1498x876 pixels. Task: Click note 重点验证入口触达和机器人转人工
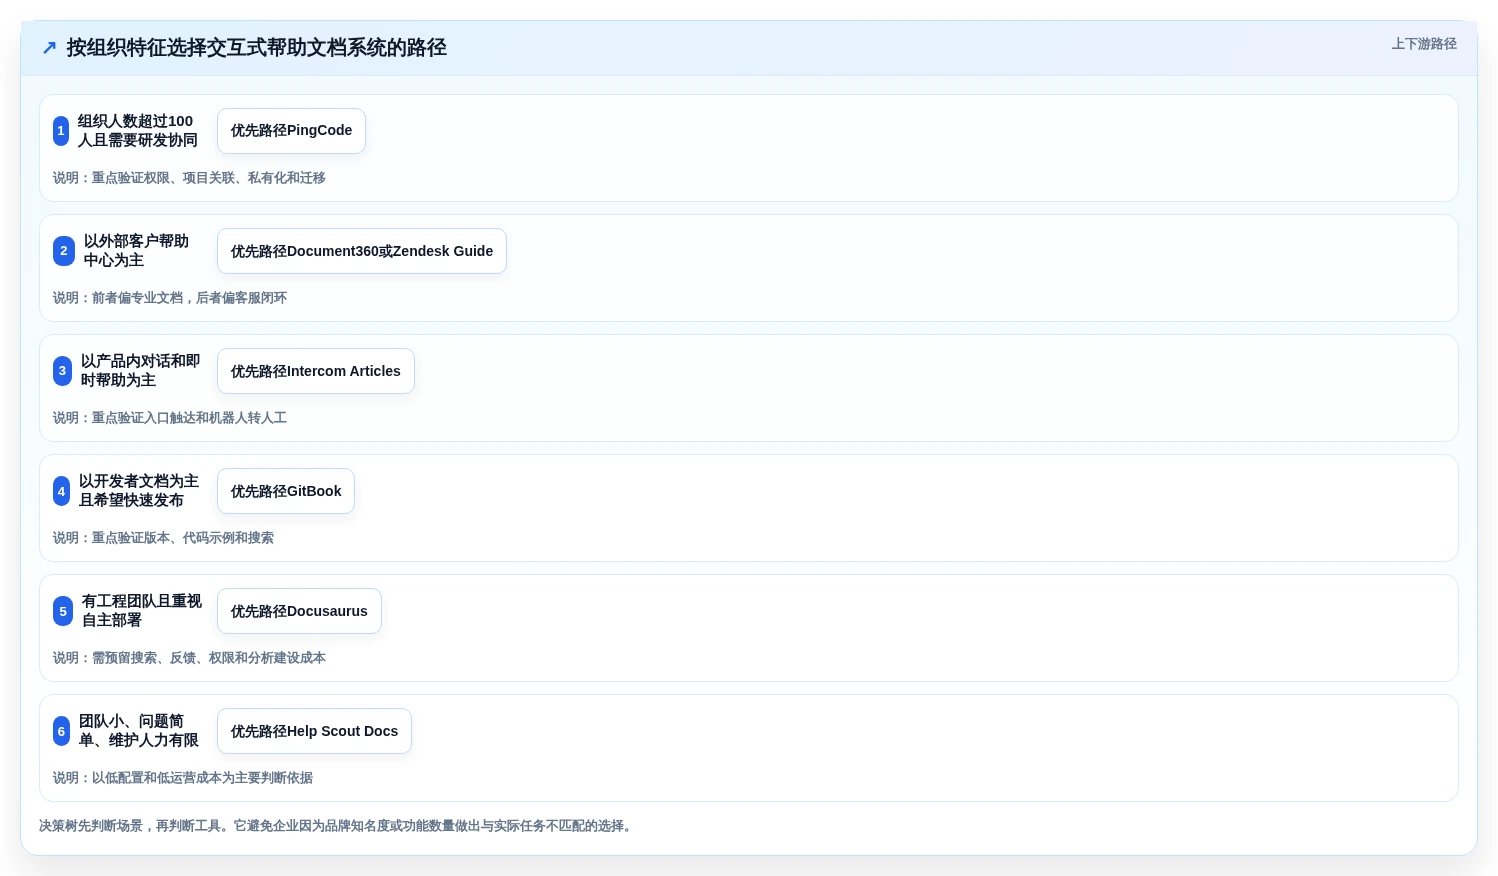click(x=170, y=418)
